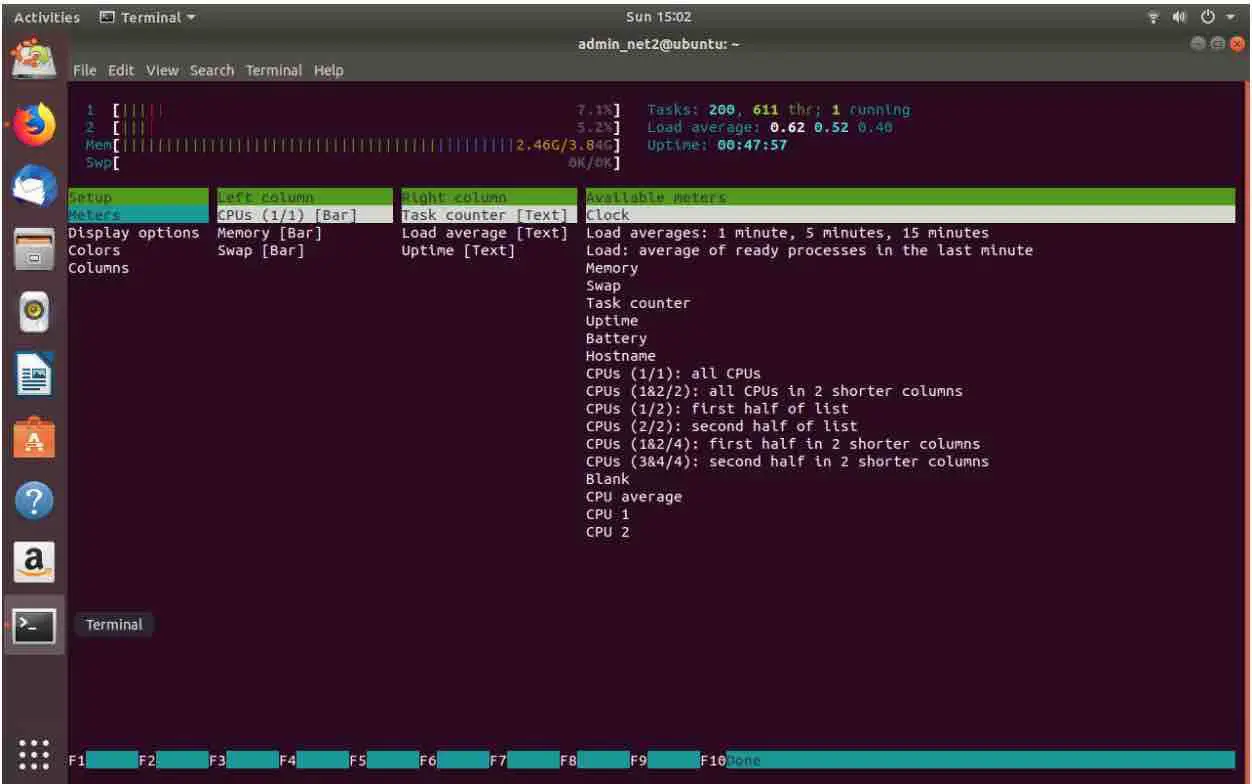Image resolution: width=1252 pixels, height=784 pixels.
Task: Open the File menu
Action: point(85,70)
